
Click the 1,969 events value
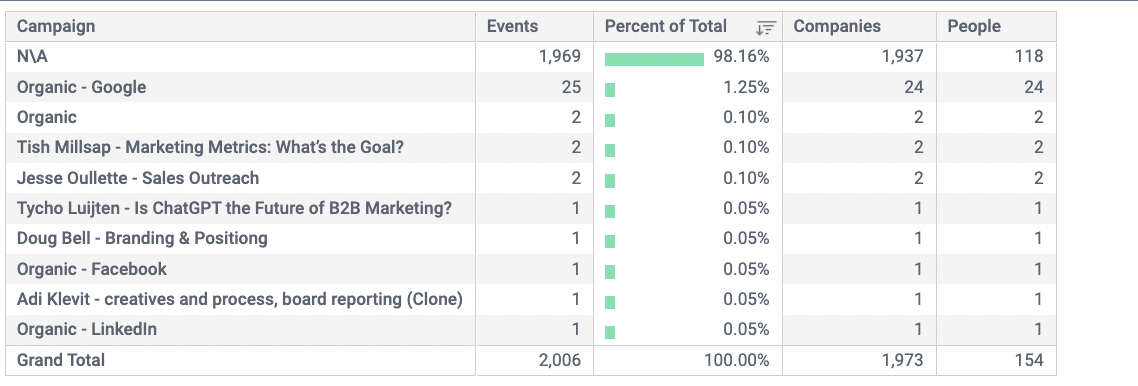tap(560, 57)
